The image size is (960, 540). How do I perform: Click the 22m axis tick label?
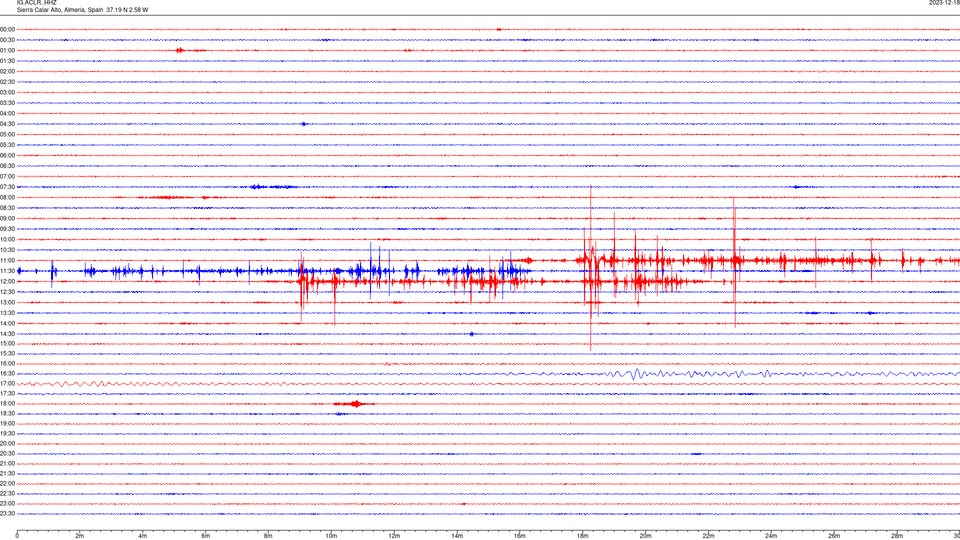point(708,536)
